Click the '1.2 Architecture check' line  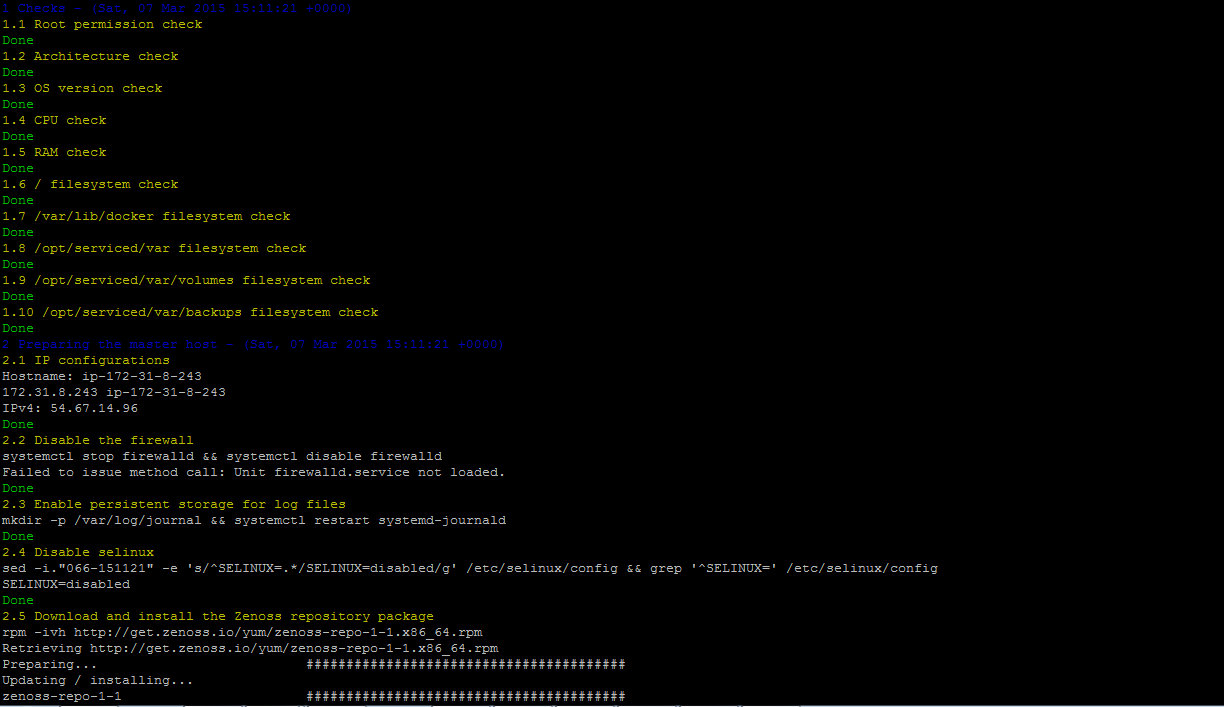(x=90, y=56)
